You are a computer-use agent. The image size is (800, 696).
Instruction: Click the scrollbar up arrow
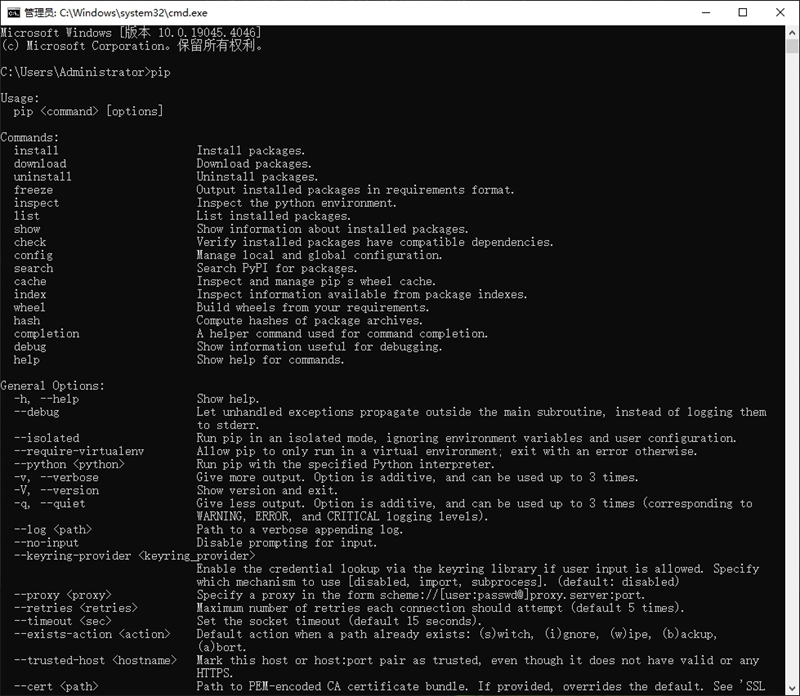792,32
